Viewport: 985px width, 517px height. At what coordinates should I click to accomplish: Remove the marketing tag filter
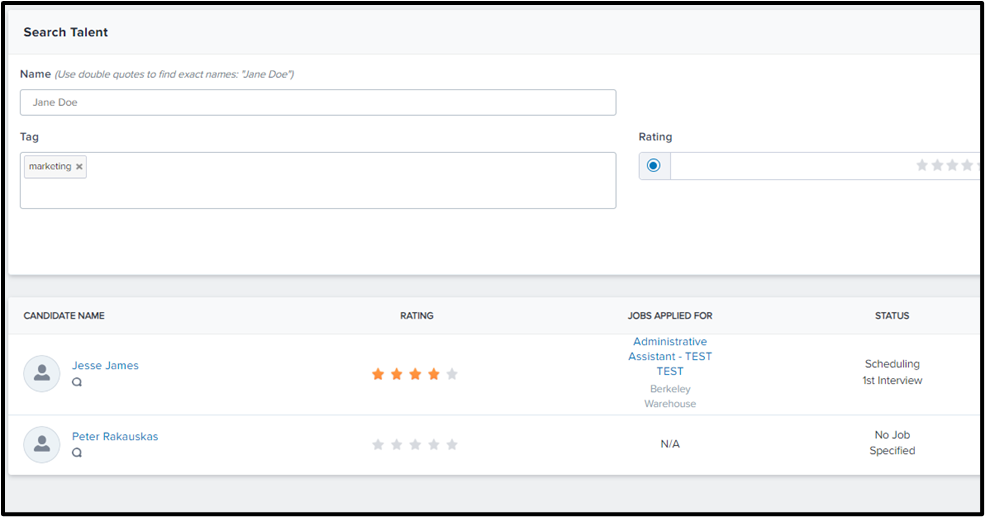(x=79, y=167)
